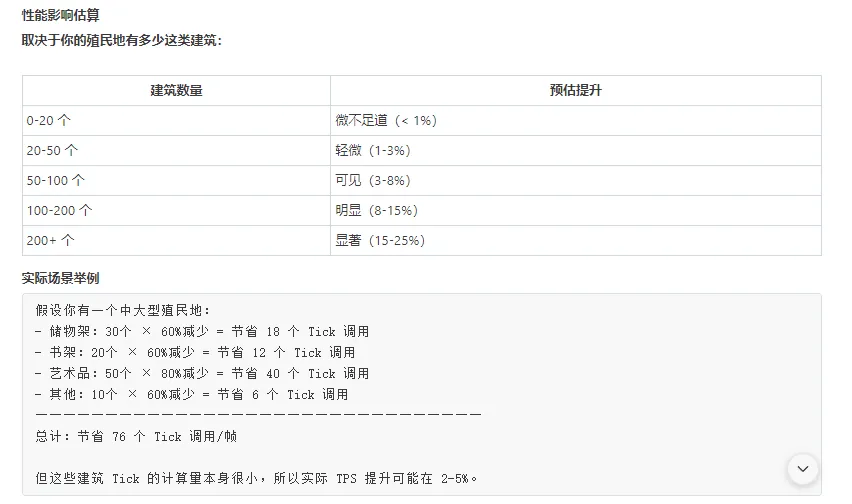Click the scroll-to-bottom chevron button
This screenshot has width=852, height=504.
coord(802,468)
